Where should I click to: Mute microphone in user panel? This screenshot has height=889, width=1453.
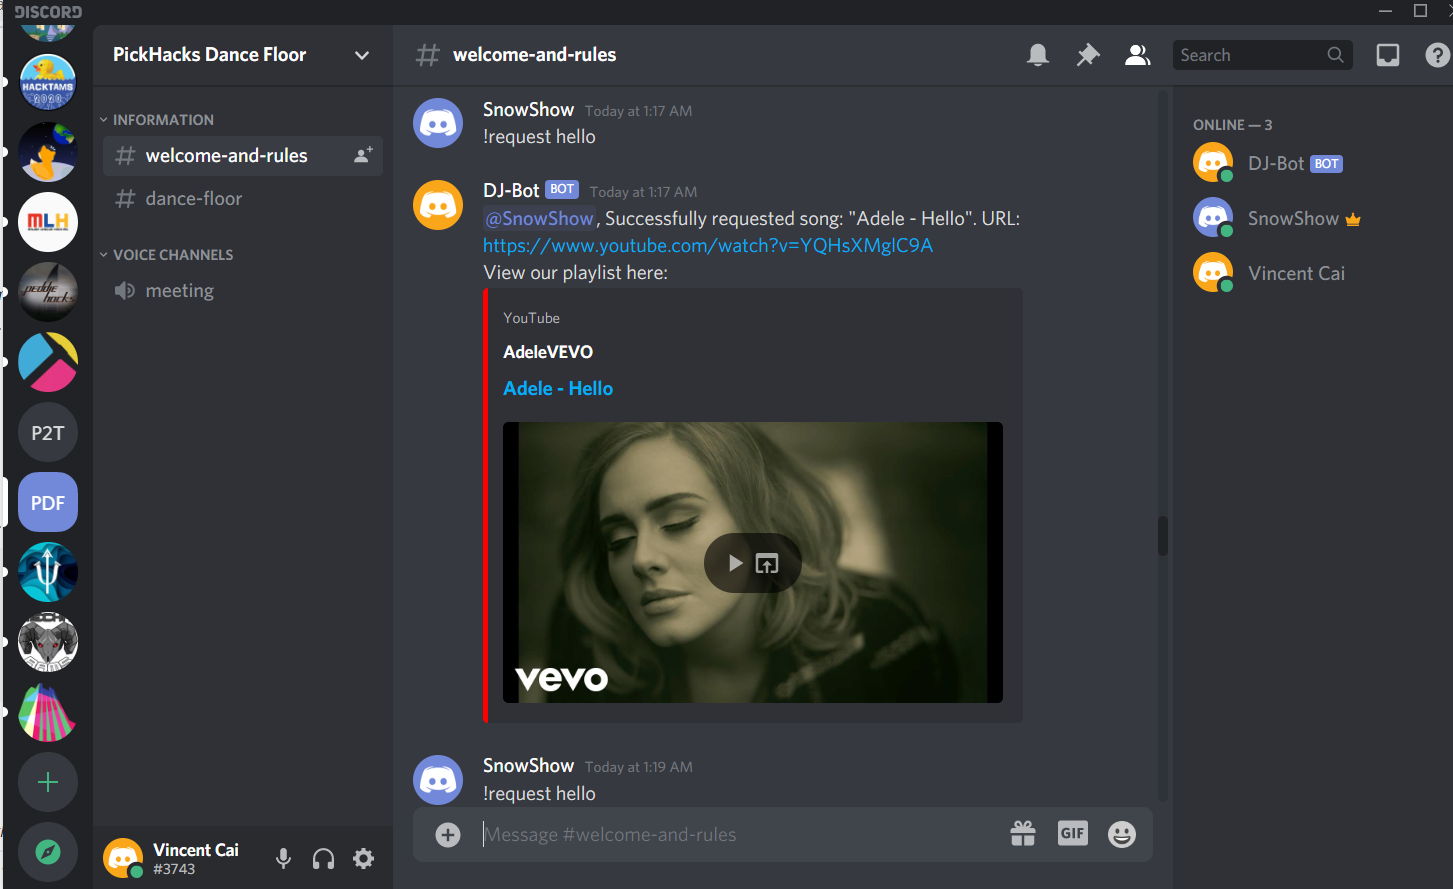coord(284,858)
